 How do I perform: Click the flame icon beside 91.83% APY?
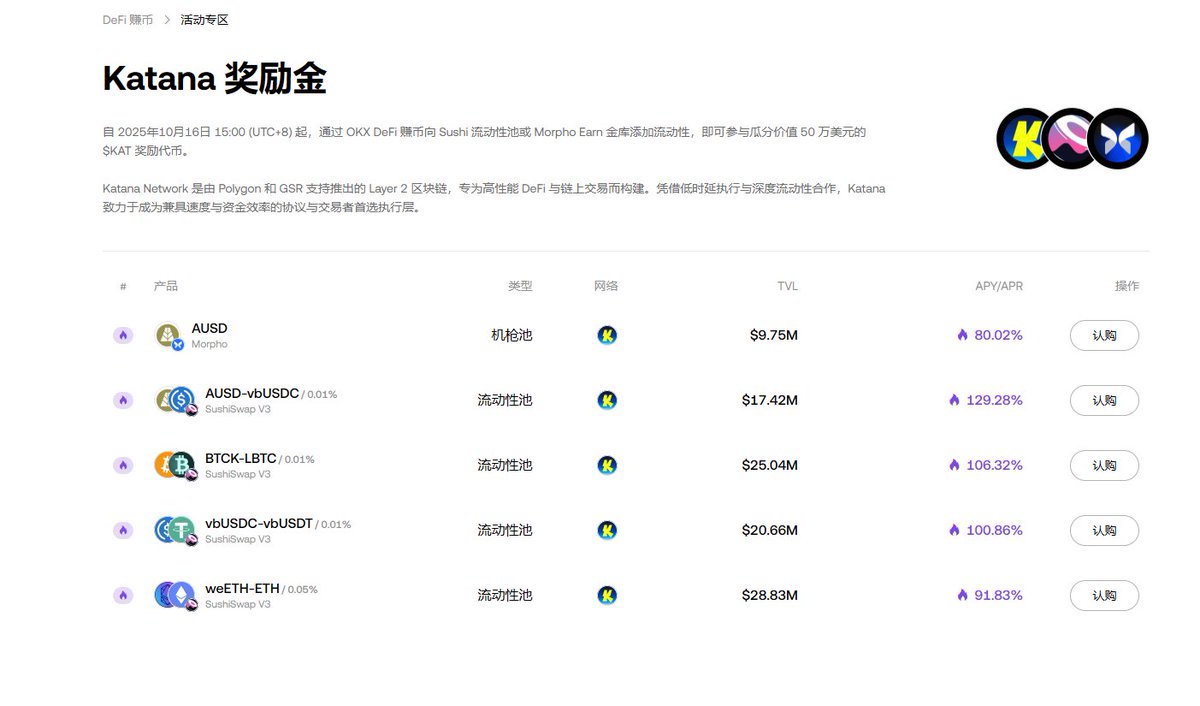pos(962,595)
